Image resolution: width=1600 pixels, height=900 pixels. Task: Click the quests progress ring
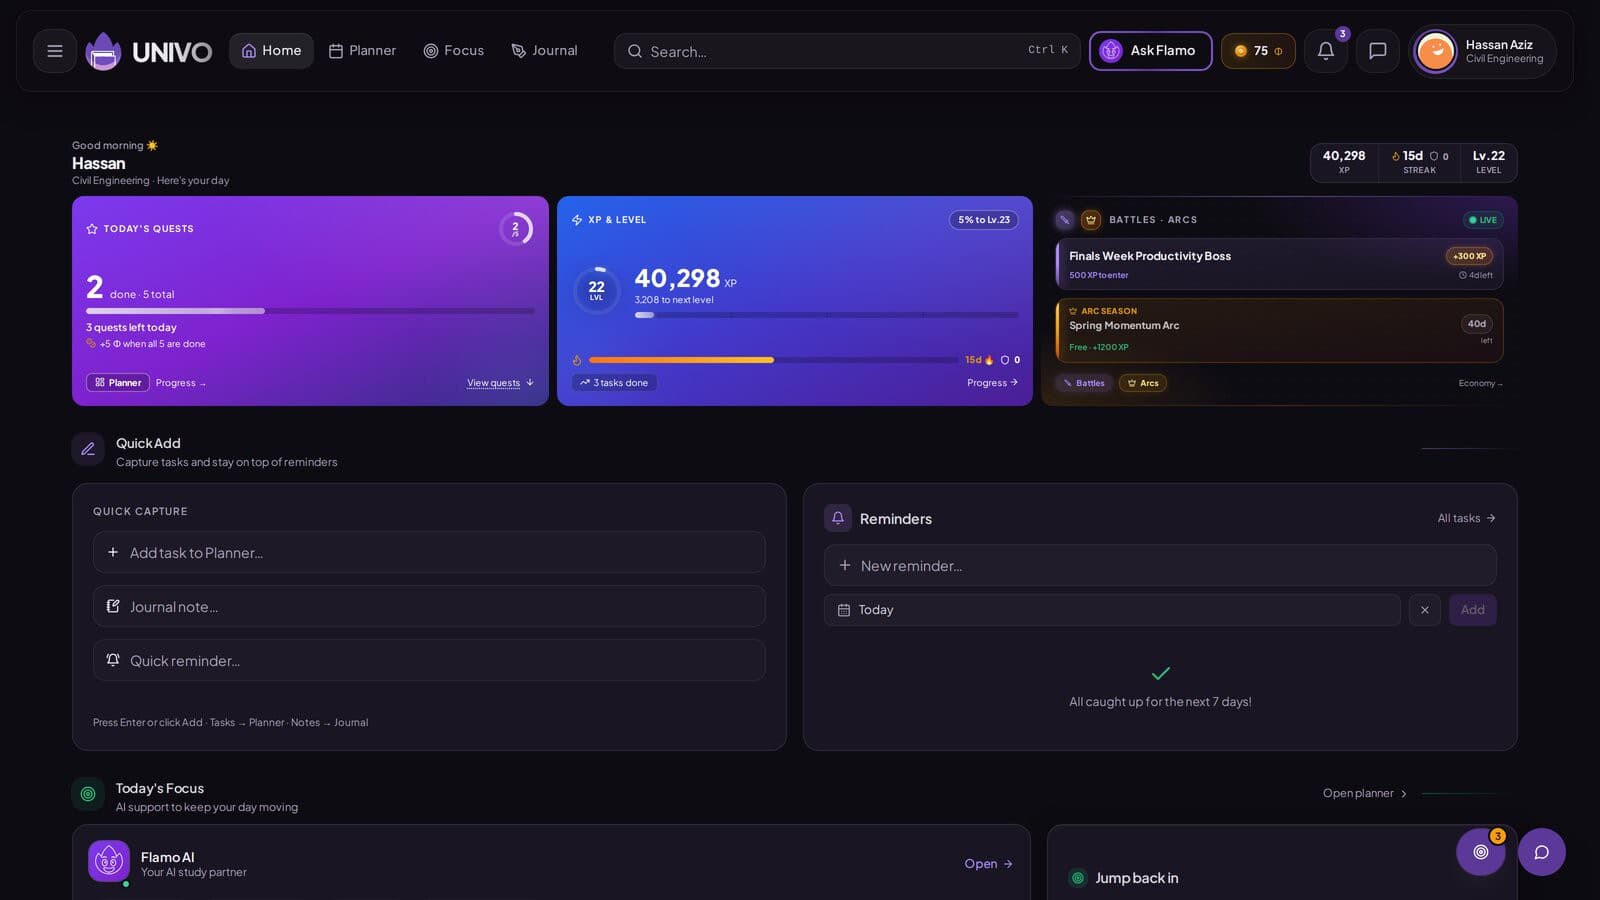[x=516, y=229]
